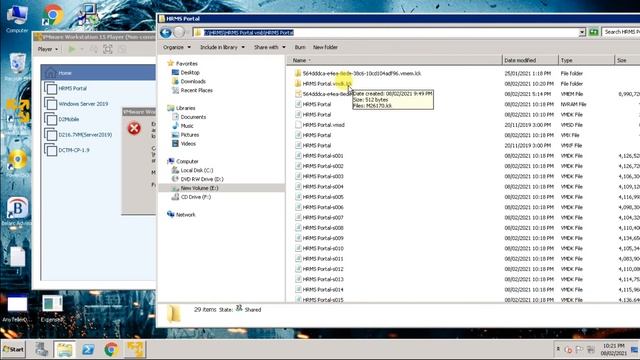Open the Belarc Advisor desktop icon
The height and width of the screenshot is (360, 640).
tap(16, 211)
